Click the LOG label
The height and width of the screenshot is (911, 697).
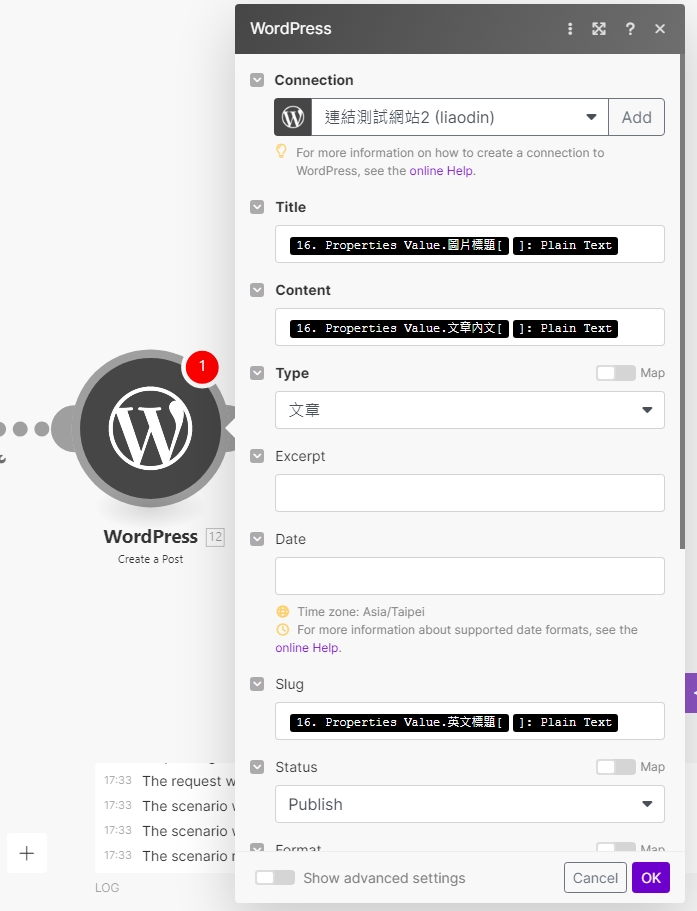[107, 887]
